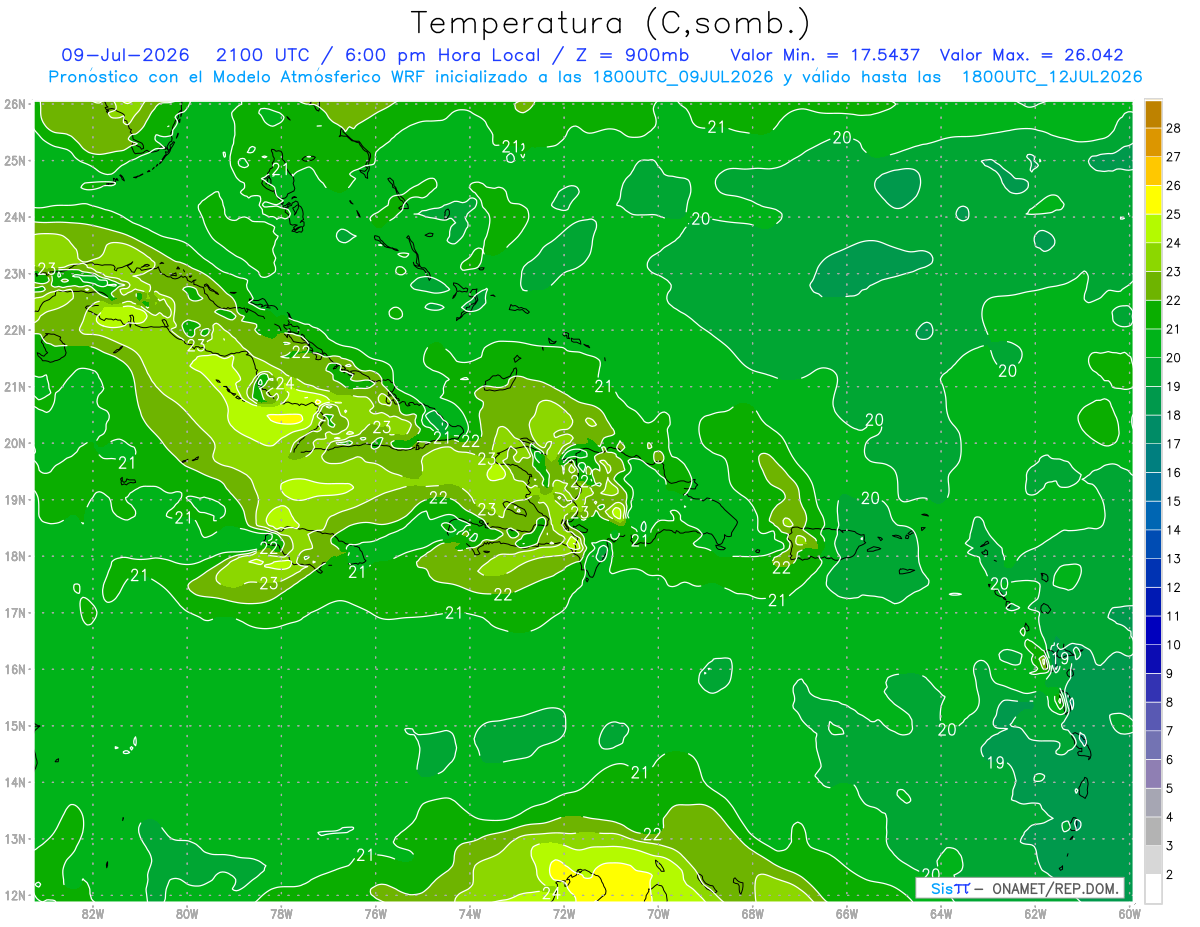This screenshot has width=1200, height=927.
Task: Click the color scale label '12'
Action: (1173, 587)
